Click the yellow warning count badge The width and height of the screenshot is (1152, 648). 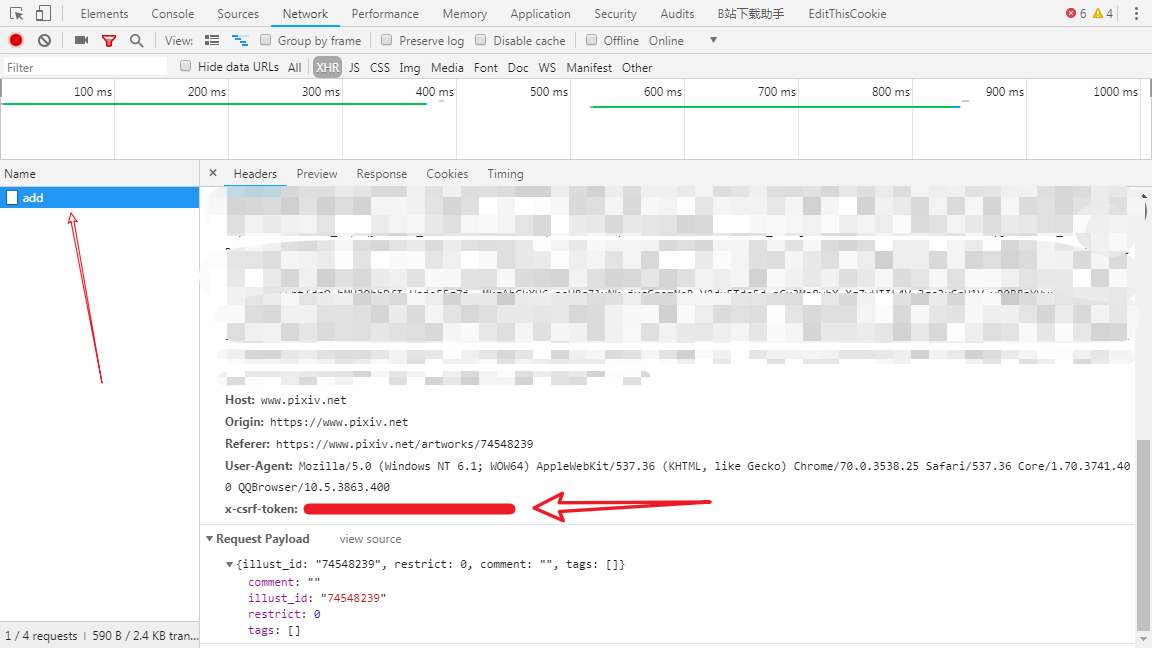click(x=1103, y=13)
